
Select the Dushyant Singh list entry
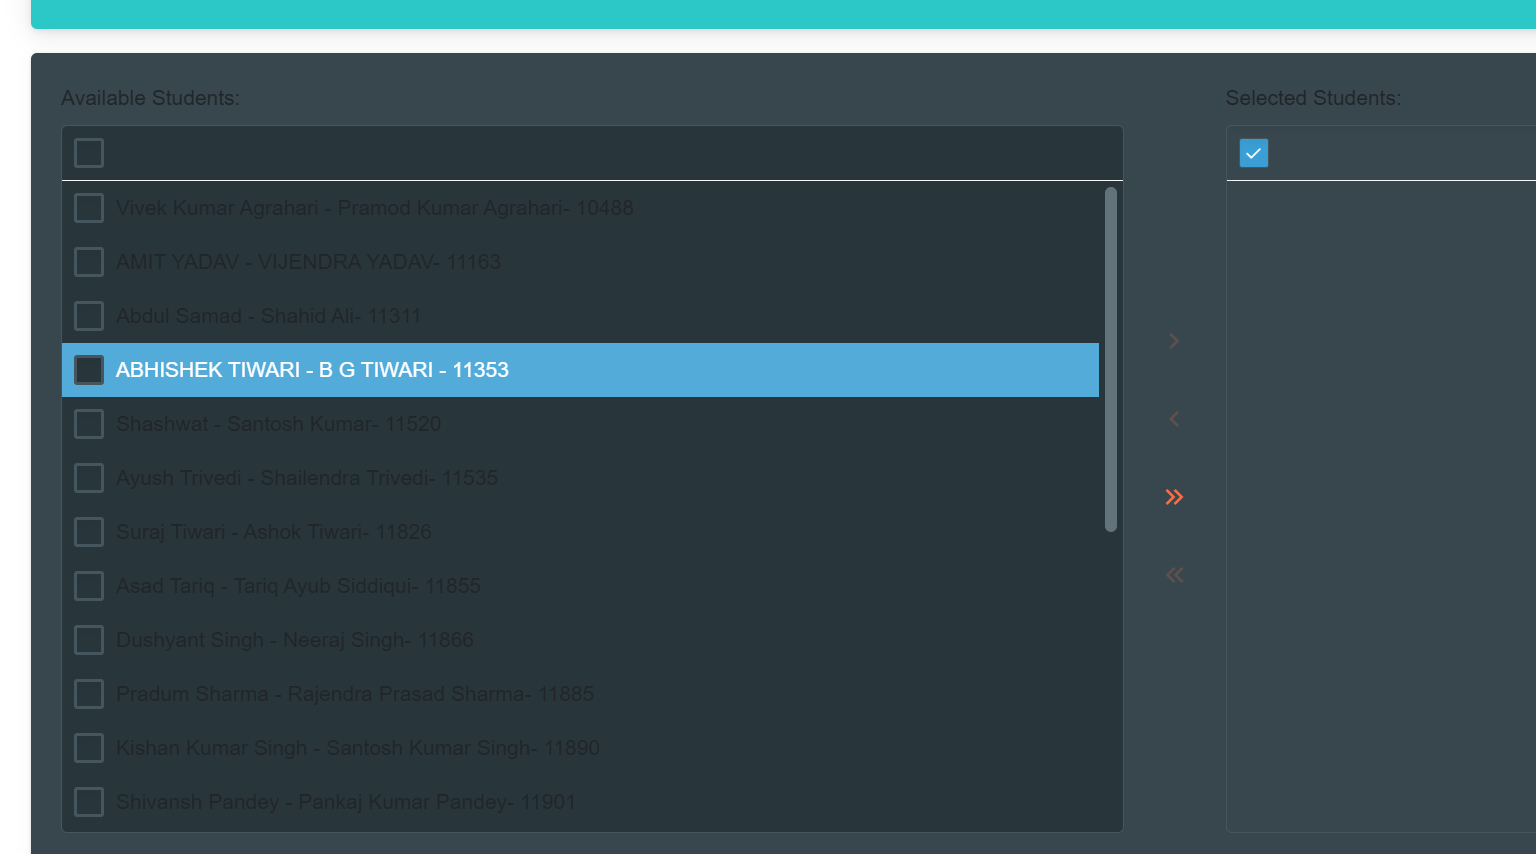coord(296,639)
